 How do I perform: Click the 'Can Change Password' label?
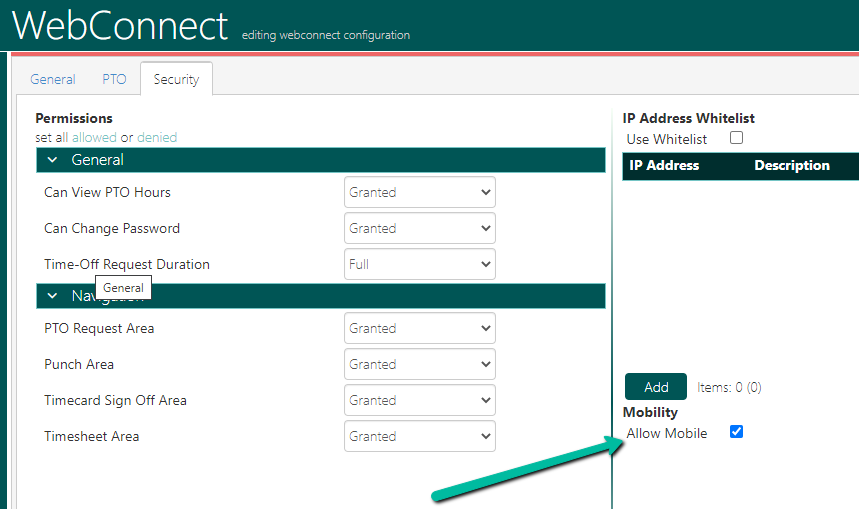pos(112,228)
